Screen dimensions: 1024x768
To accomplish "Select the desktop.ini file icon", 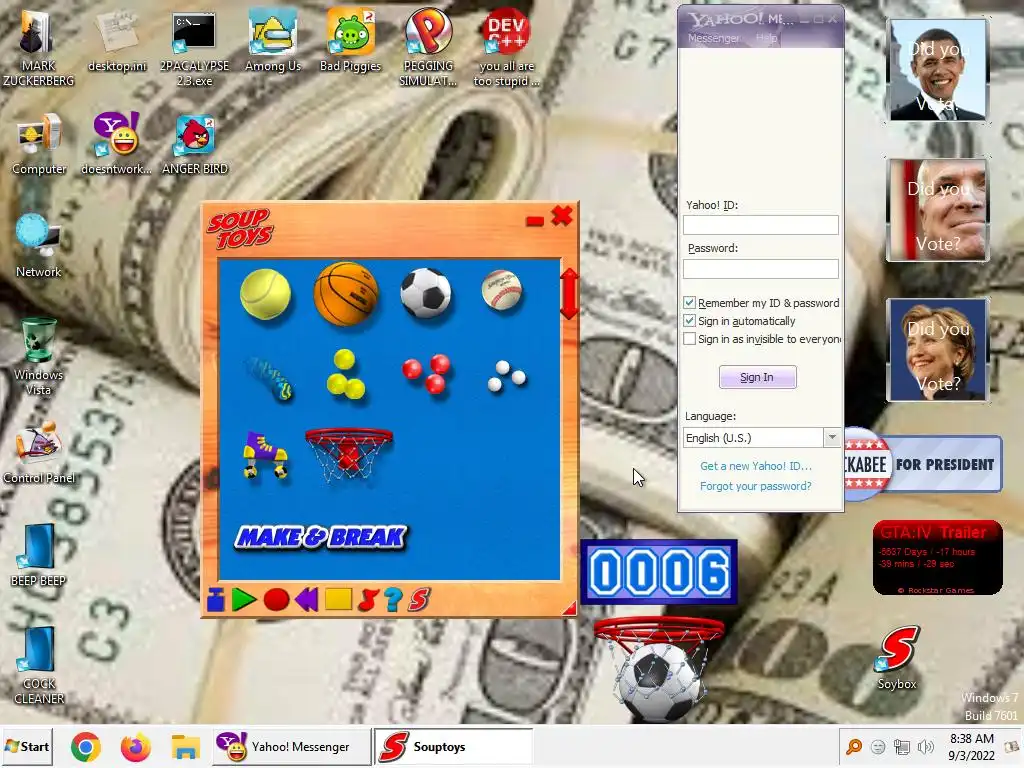I will tap(117, 41).
